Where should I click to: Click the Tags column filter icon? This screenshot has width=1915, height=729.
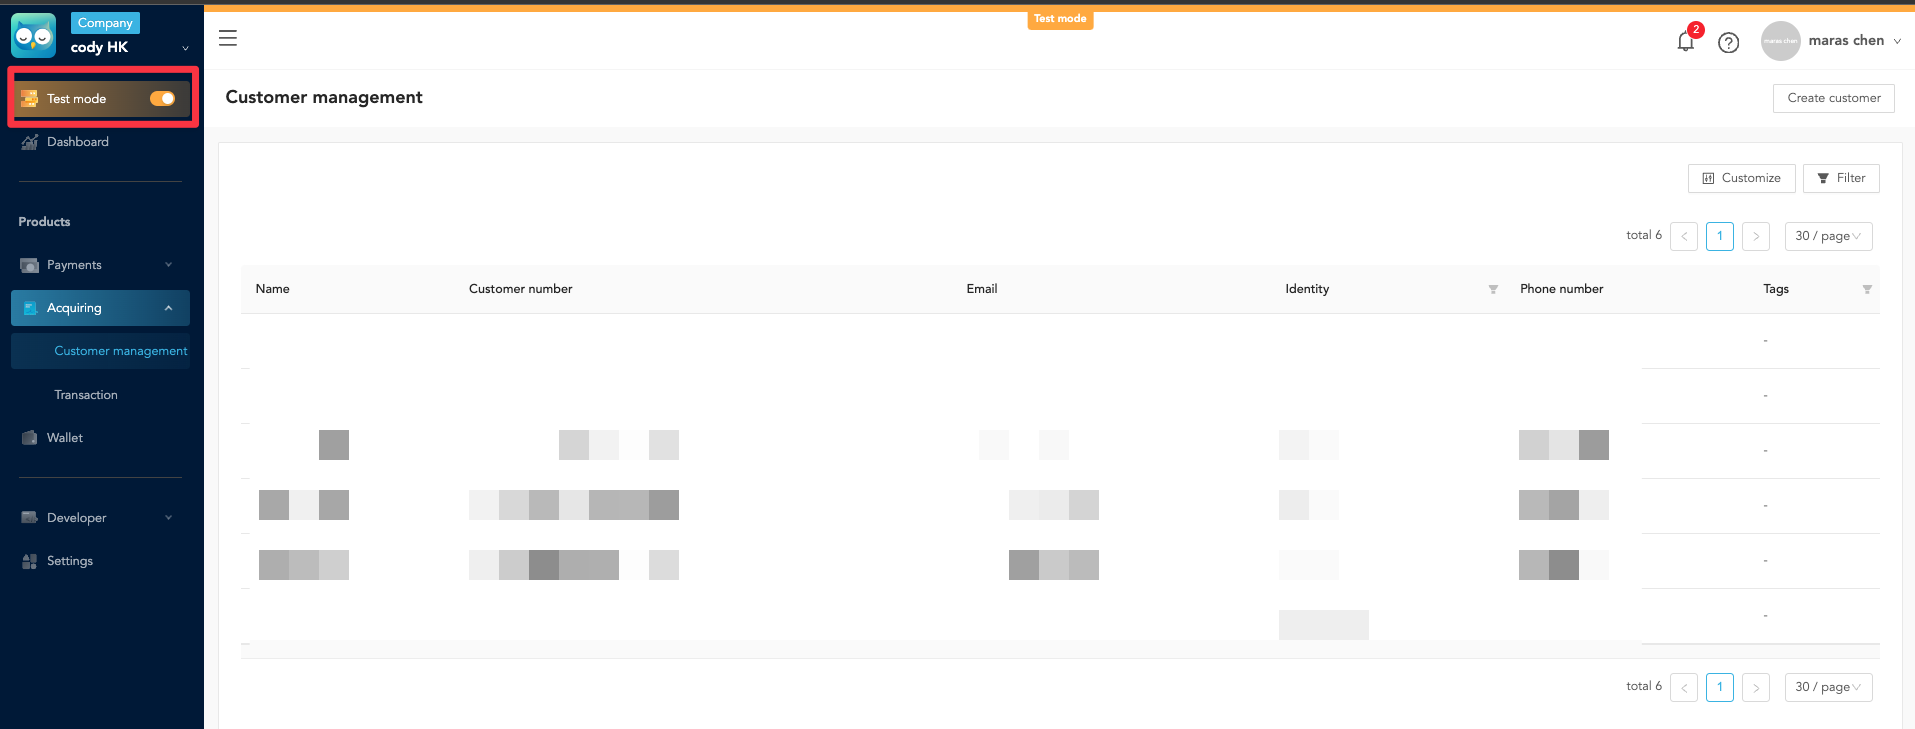(x=1867, y=289)
